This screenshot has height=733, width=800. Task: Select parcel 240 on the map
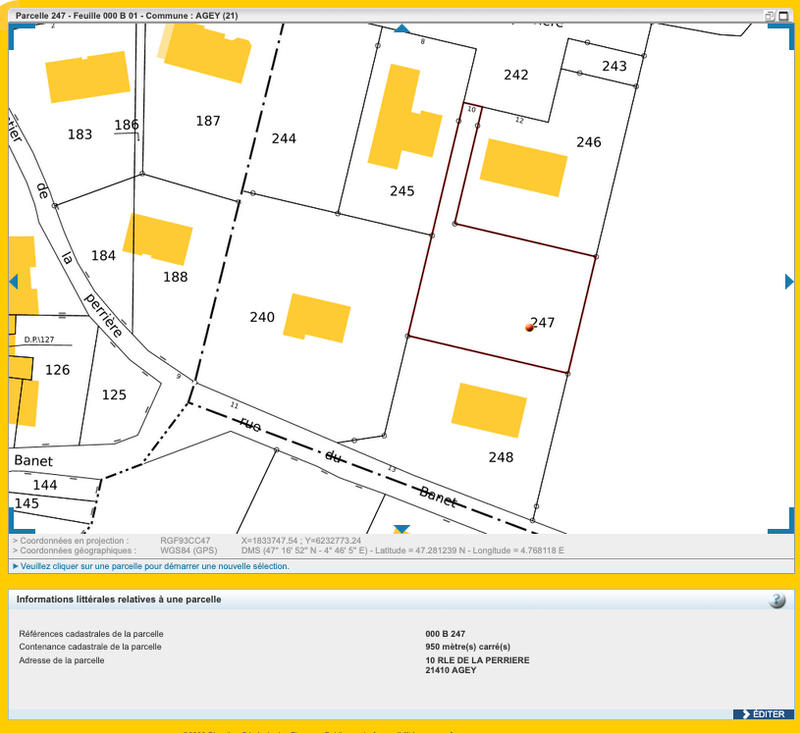[x=262, y=317]
